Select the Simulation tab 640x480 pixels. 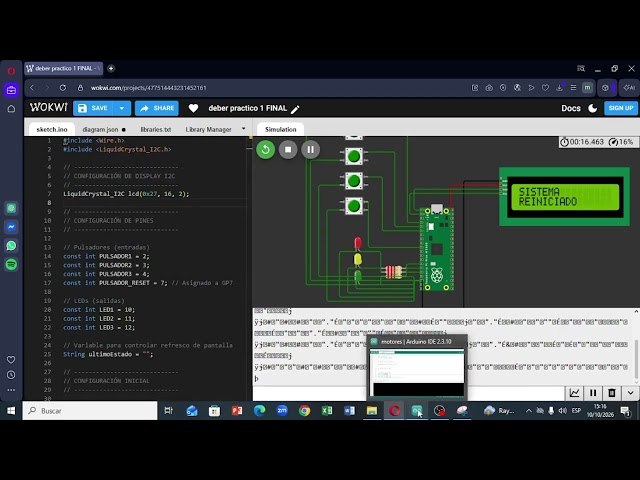point(280,129)
